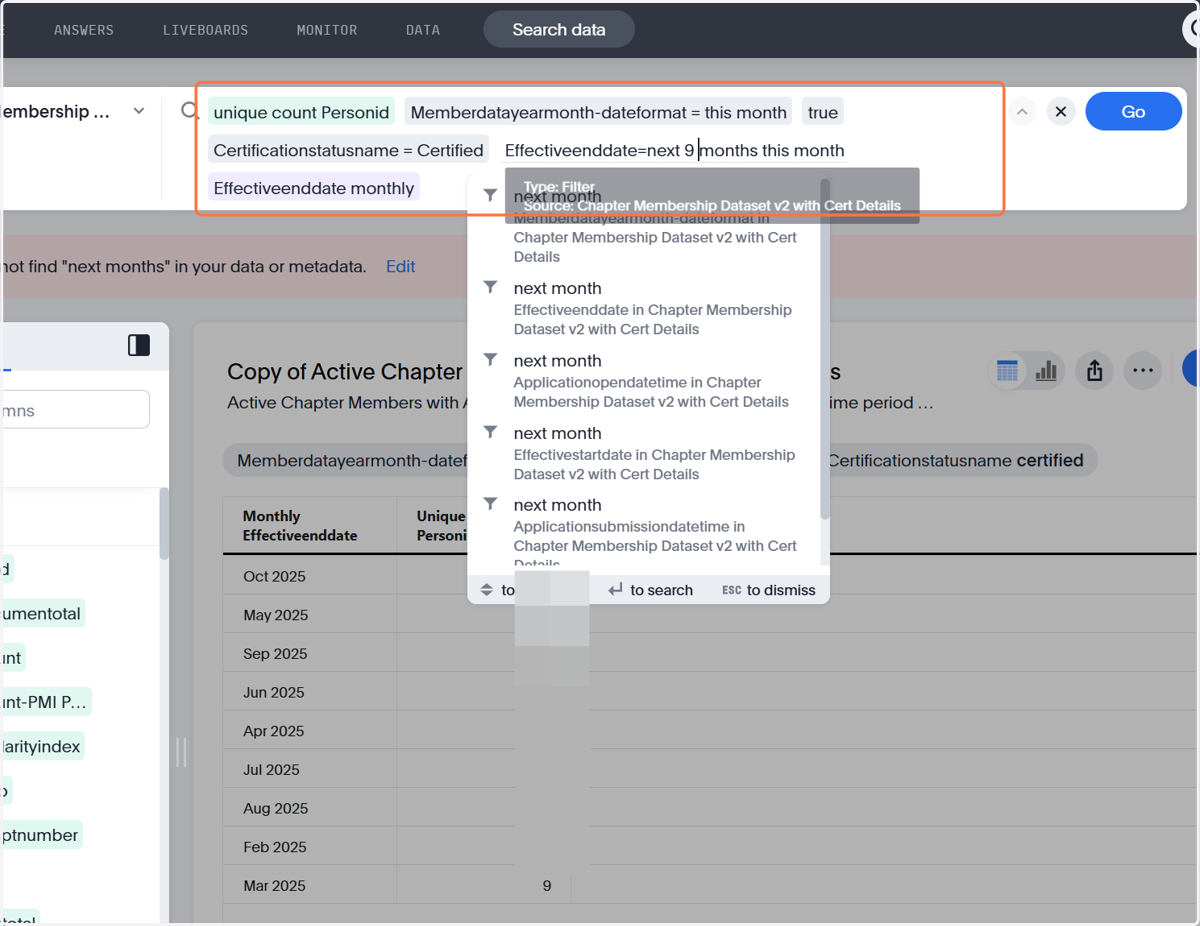Switch to chart view icon
The width and height of the screenshot is (1200, 926).
(1046, 371)
